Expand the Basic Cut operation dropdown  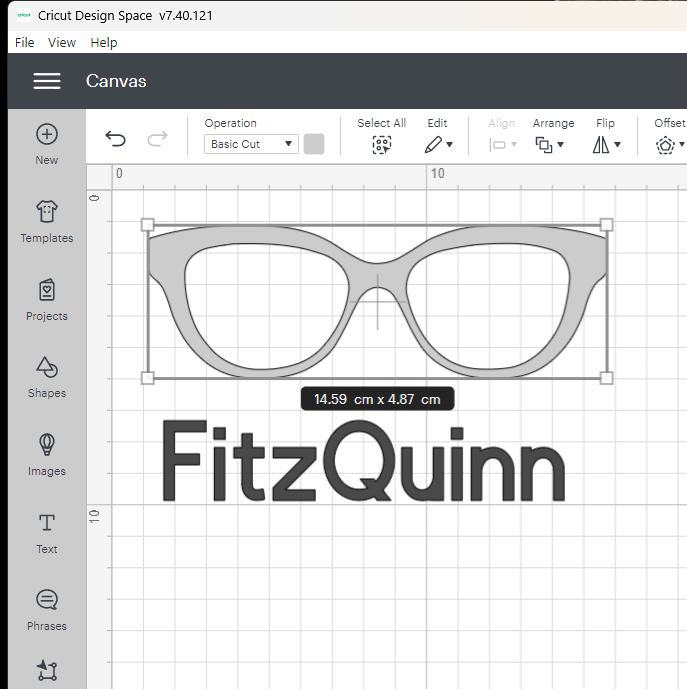[x=252, y=144]
